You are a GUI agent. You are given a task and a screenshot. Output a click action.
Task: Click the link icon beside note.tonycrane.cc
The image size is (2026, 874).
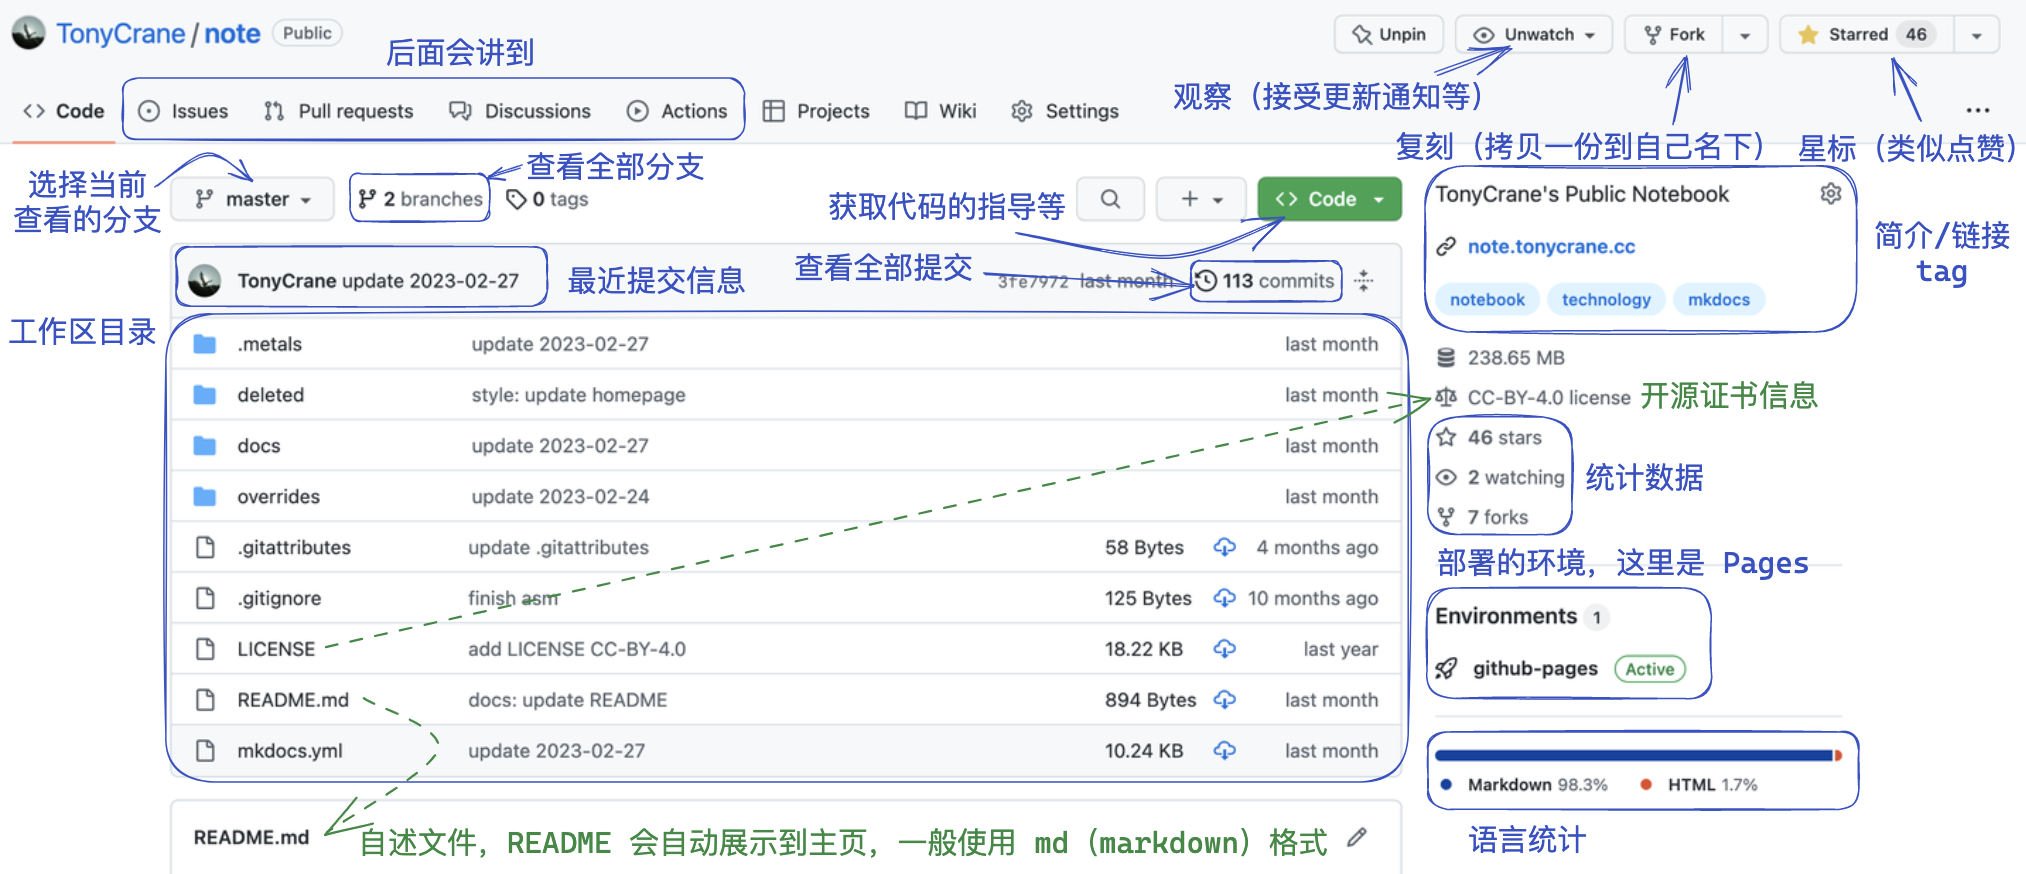tap(1446, 247)
